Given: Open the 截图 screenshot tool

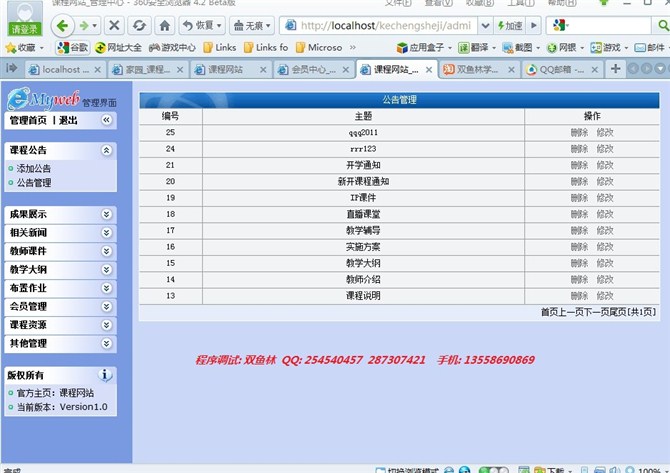Looking at the screenshot, I should coord(521,47).
